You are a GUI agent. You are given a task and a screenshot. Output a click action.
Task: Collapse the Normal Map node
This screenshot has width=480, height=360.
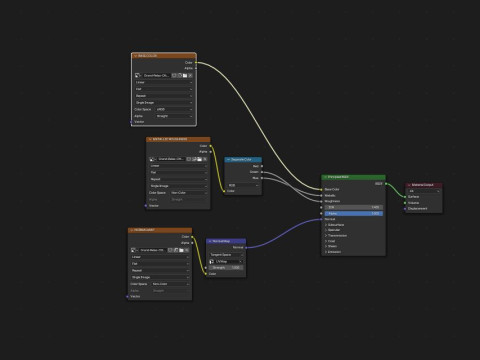tap(210, 241)
